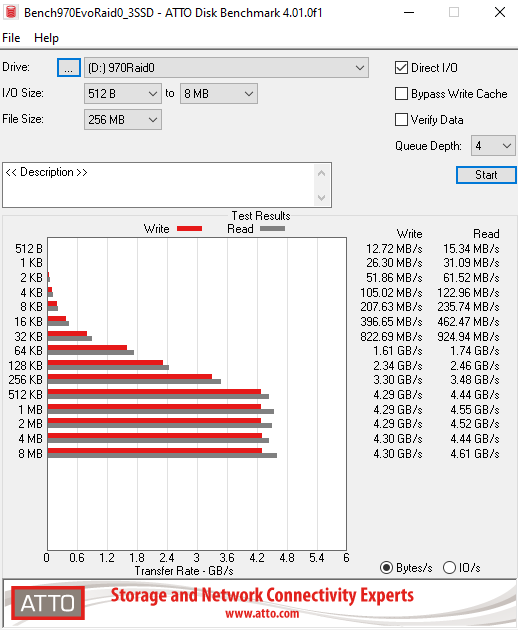
Task: Click the ATTO app icon in title bar
Action: pos(11,12)
